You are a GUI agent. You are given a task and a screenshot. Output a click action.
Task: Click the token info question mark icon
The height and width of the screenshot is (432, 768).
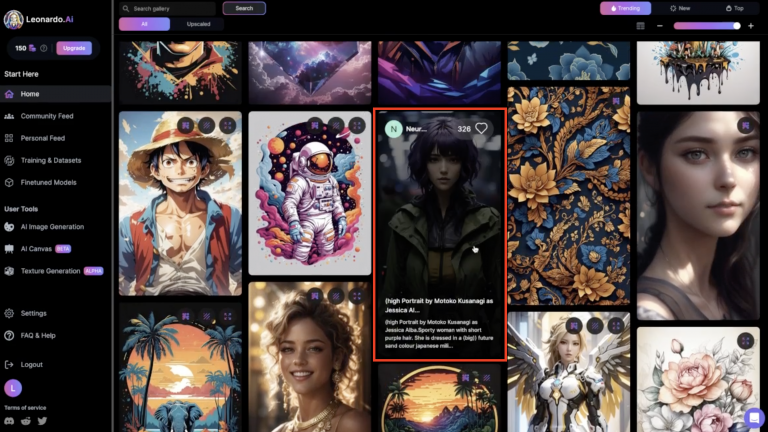(43, 48)
